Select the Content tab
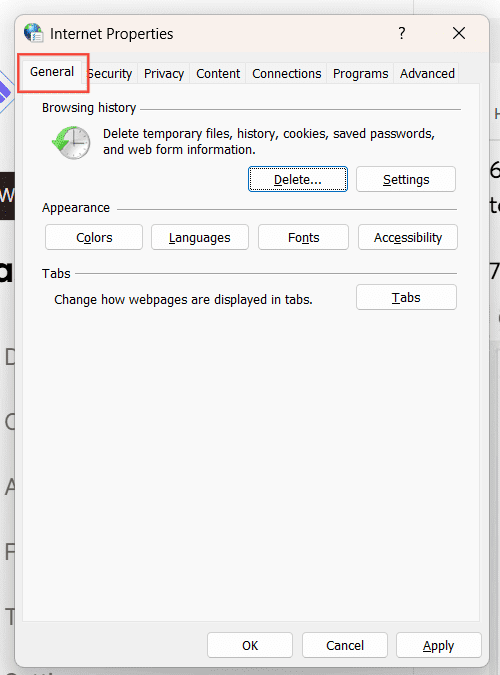The height and width of the screenshot is (675, 500). coord(218,74)
